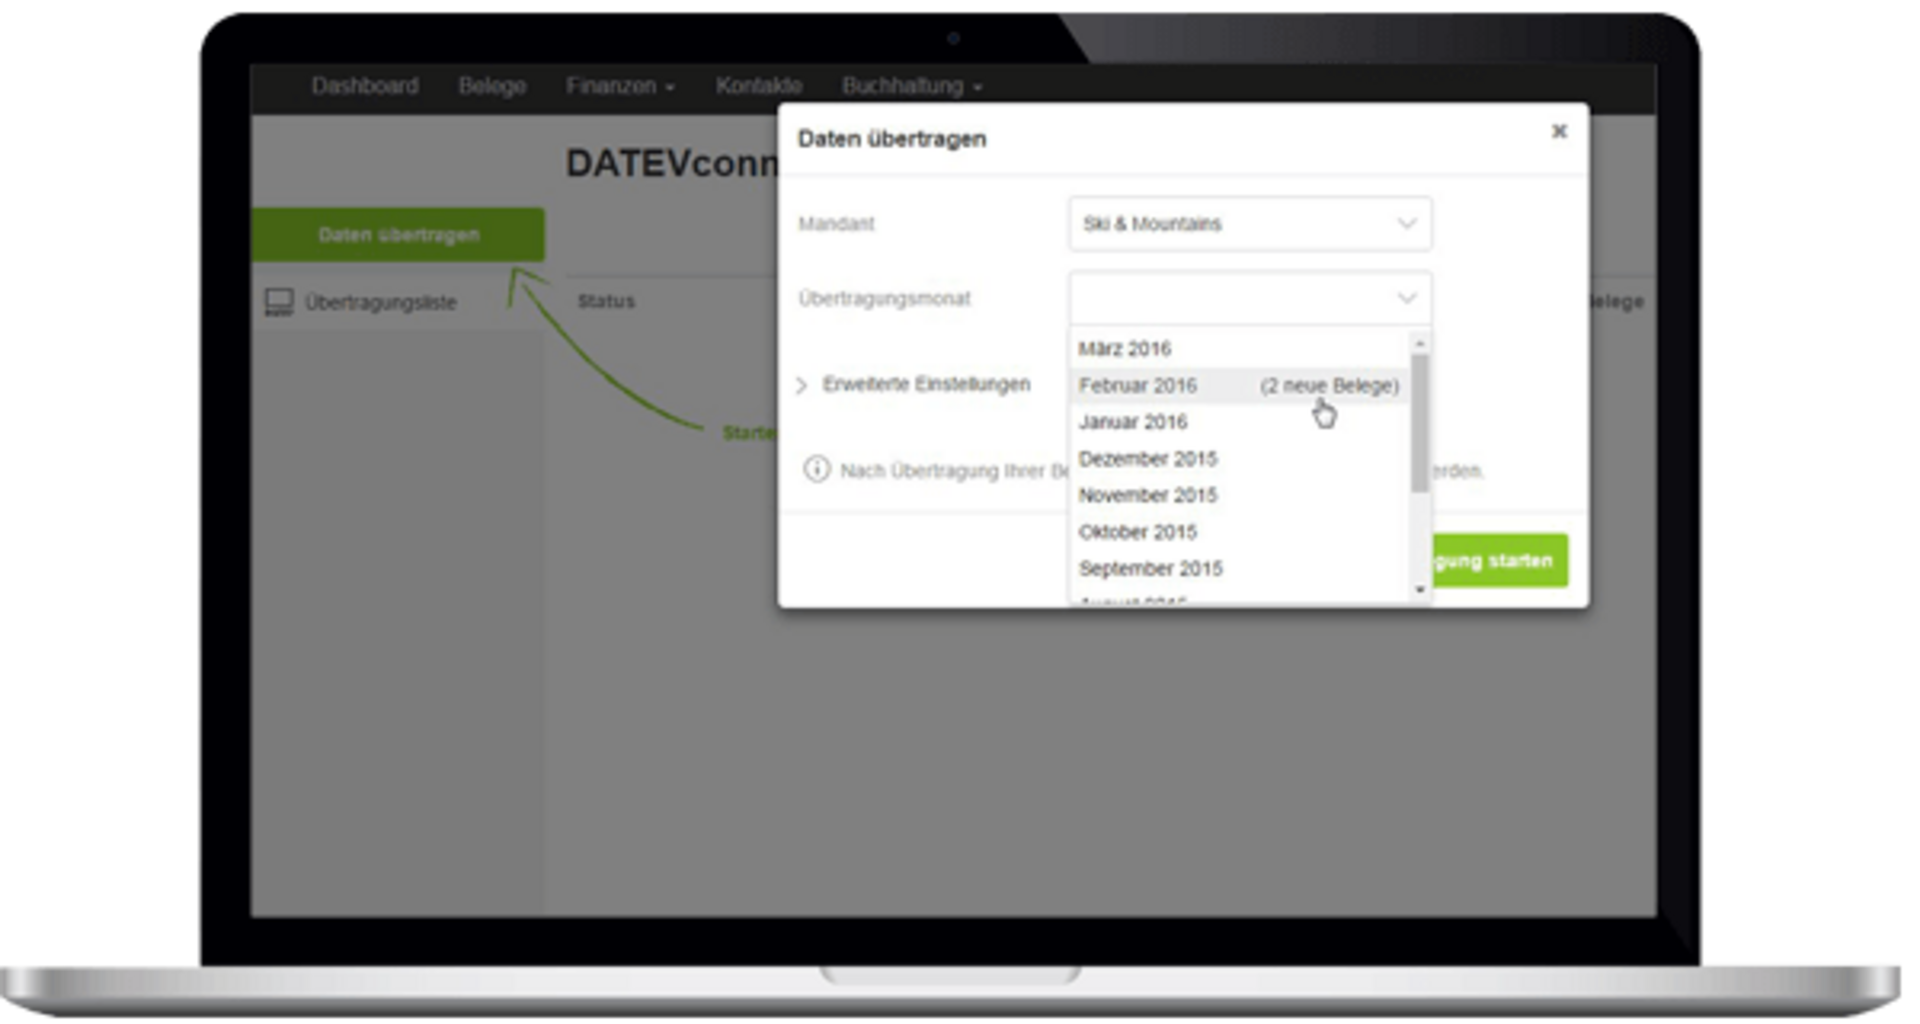The height and width of the screenshot is (1024, 1920).
Task: Open the Buchhaltung dropdown menu
Action: [x=911, y=86]
